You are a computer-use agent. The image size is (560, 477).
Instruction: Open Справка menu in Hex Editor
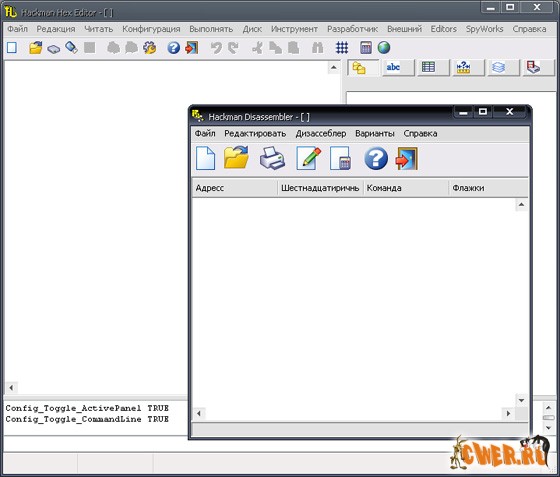529,29
